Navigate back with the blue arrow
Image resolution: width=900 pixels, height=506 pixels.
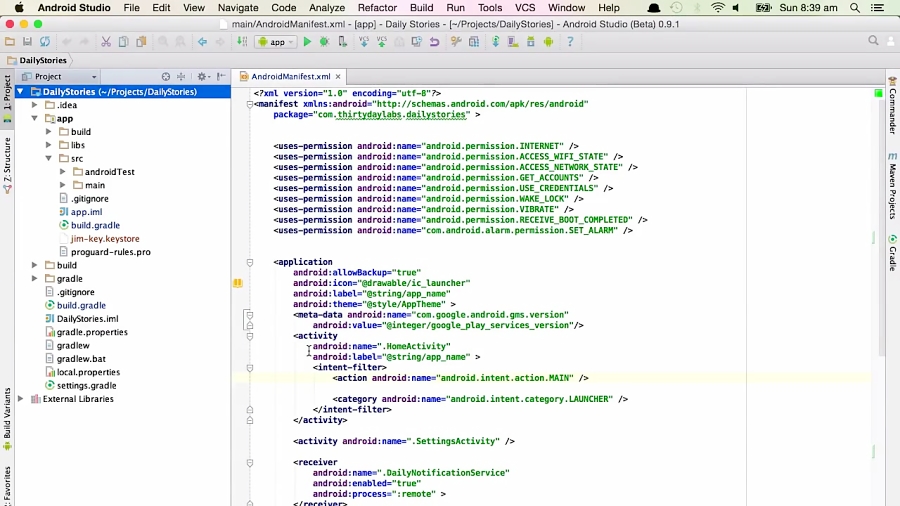[x=202, y=42]
